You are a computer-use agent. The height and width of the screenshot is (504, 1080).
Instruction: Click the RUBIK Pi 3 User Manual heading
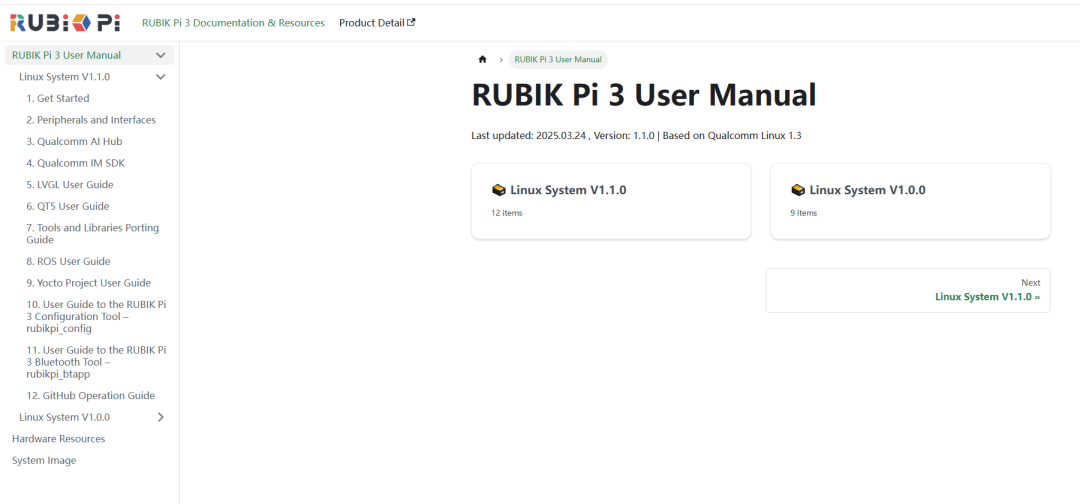(x=644, y=95)
